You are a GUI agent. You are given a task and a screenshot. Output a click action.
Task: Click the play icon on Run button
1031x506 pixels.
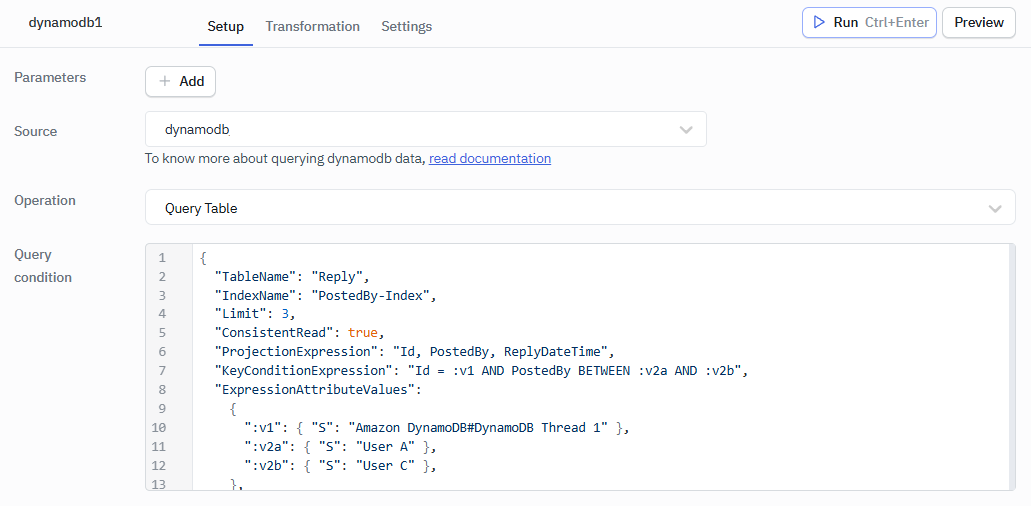pyautogui.click(x=819, y=22)
